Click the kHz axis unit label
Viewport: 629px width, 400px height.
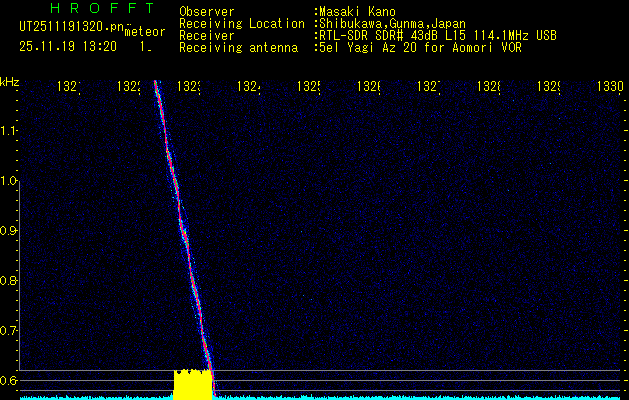(10, 81)
